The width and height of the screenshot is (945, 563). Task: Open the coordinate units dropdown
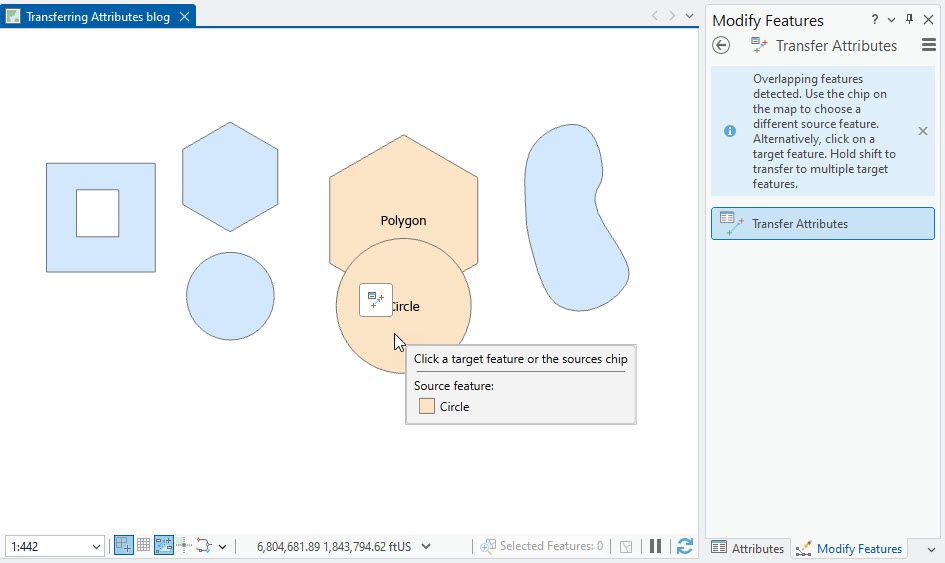coord(426,547)
